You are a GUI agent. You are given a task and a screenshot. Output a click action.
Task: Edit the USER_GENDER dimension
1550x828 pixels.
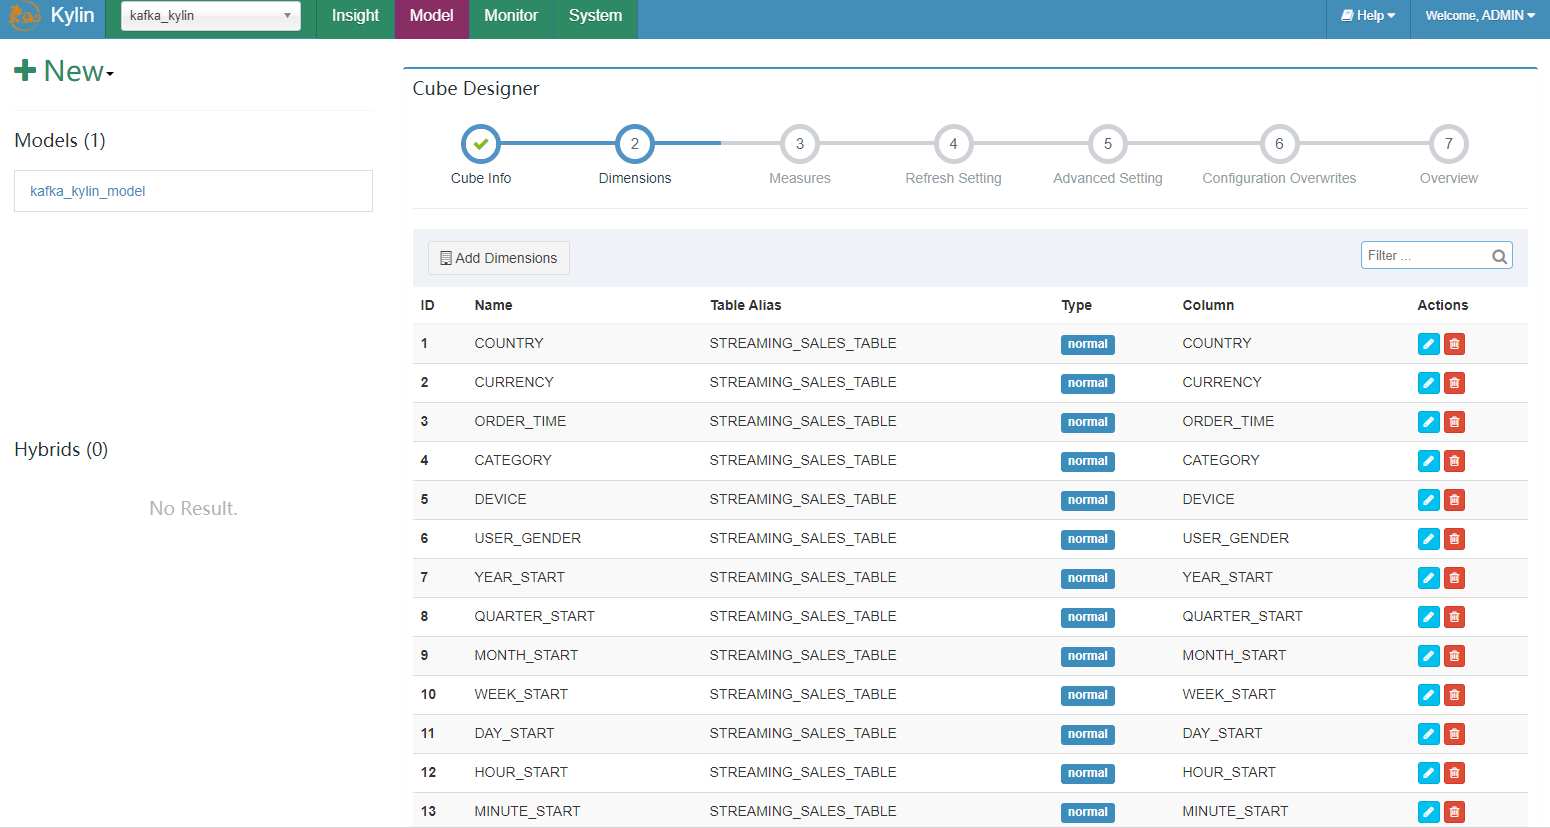[1429, 539]
